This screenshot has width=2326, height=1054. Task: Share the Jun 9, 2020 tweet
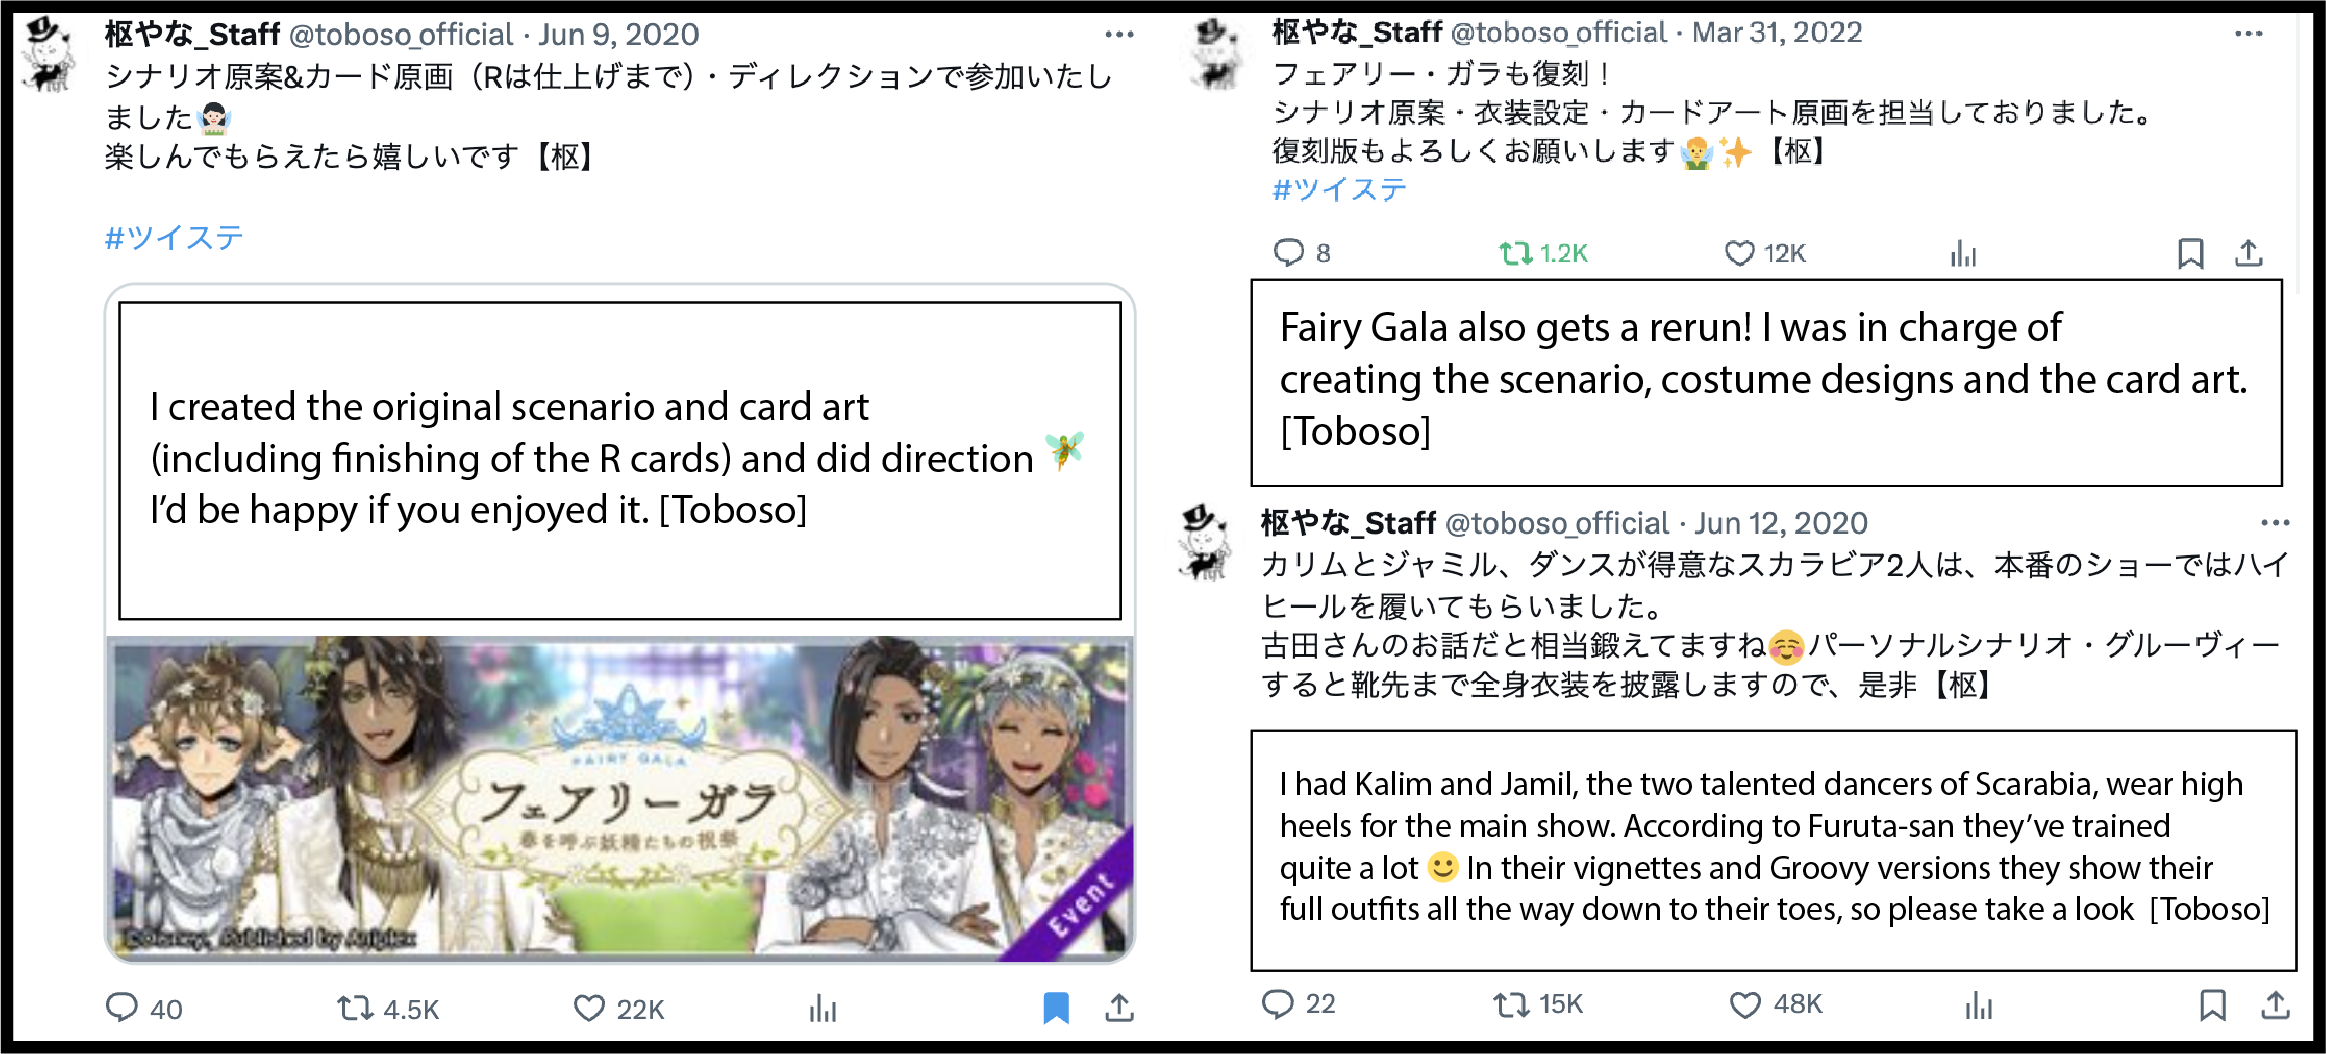pos(1119,1008)
